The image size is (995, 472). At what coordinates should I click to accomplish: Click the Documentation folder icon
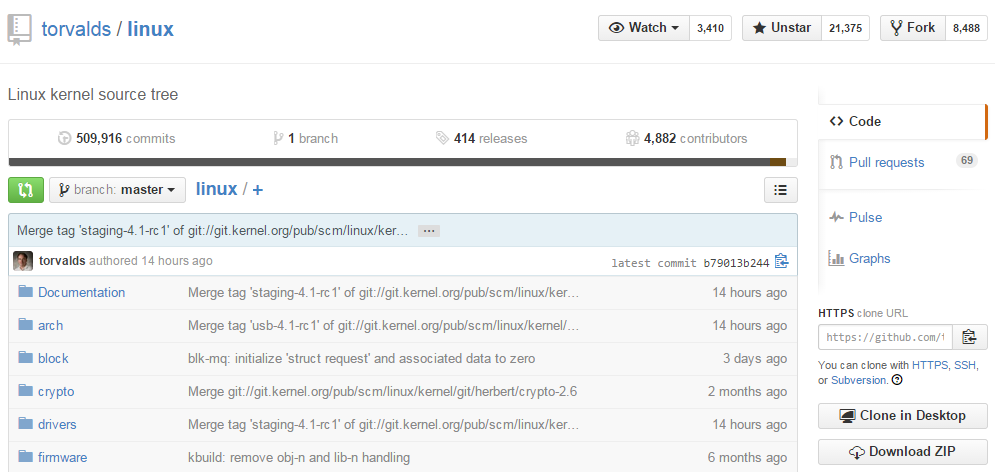point(25,292)
